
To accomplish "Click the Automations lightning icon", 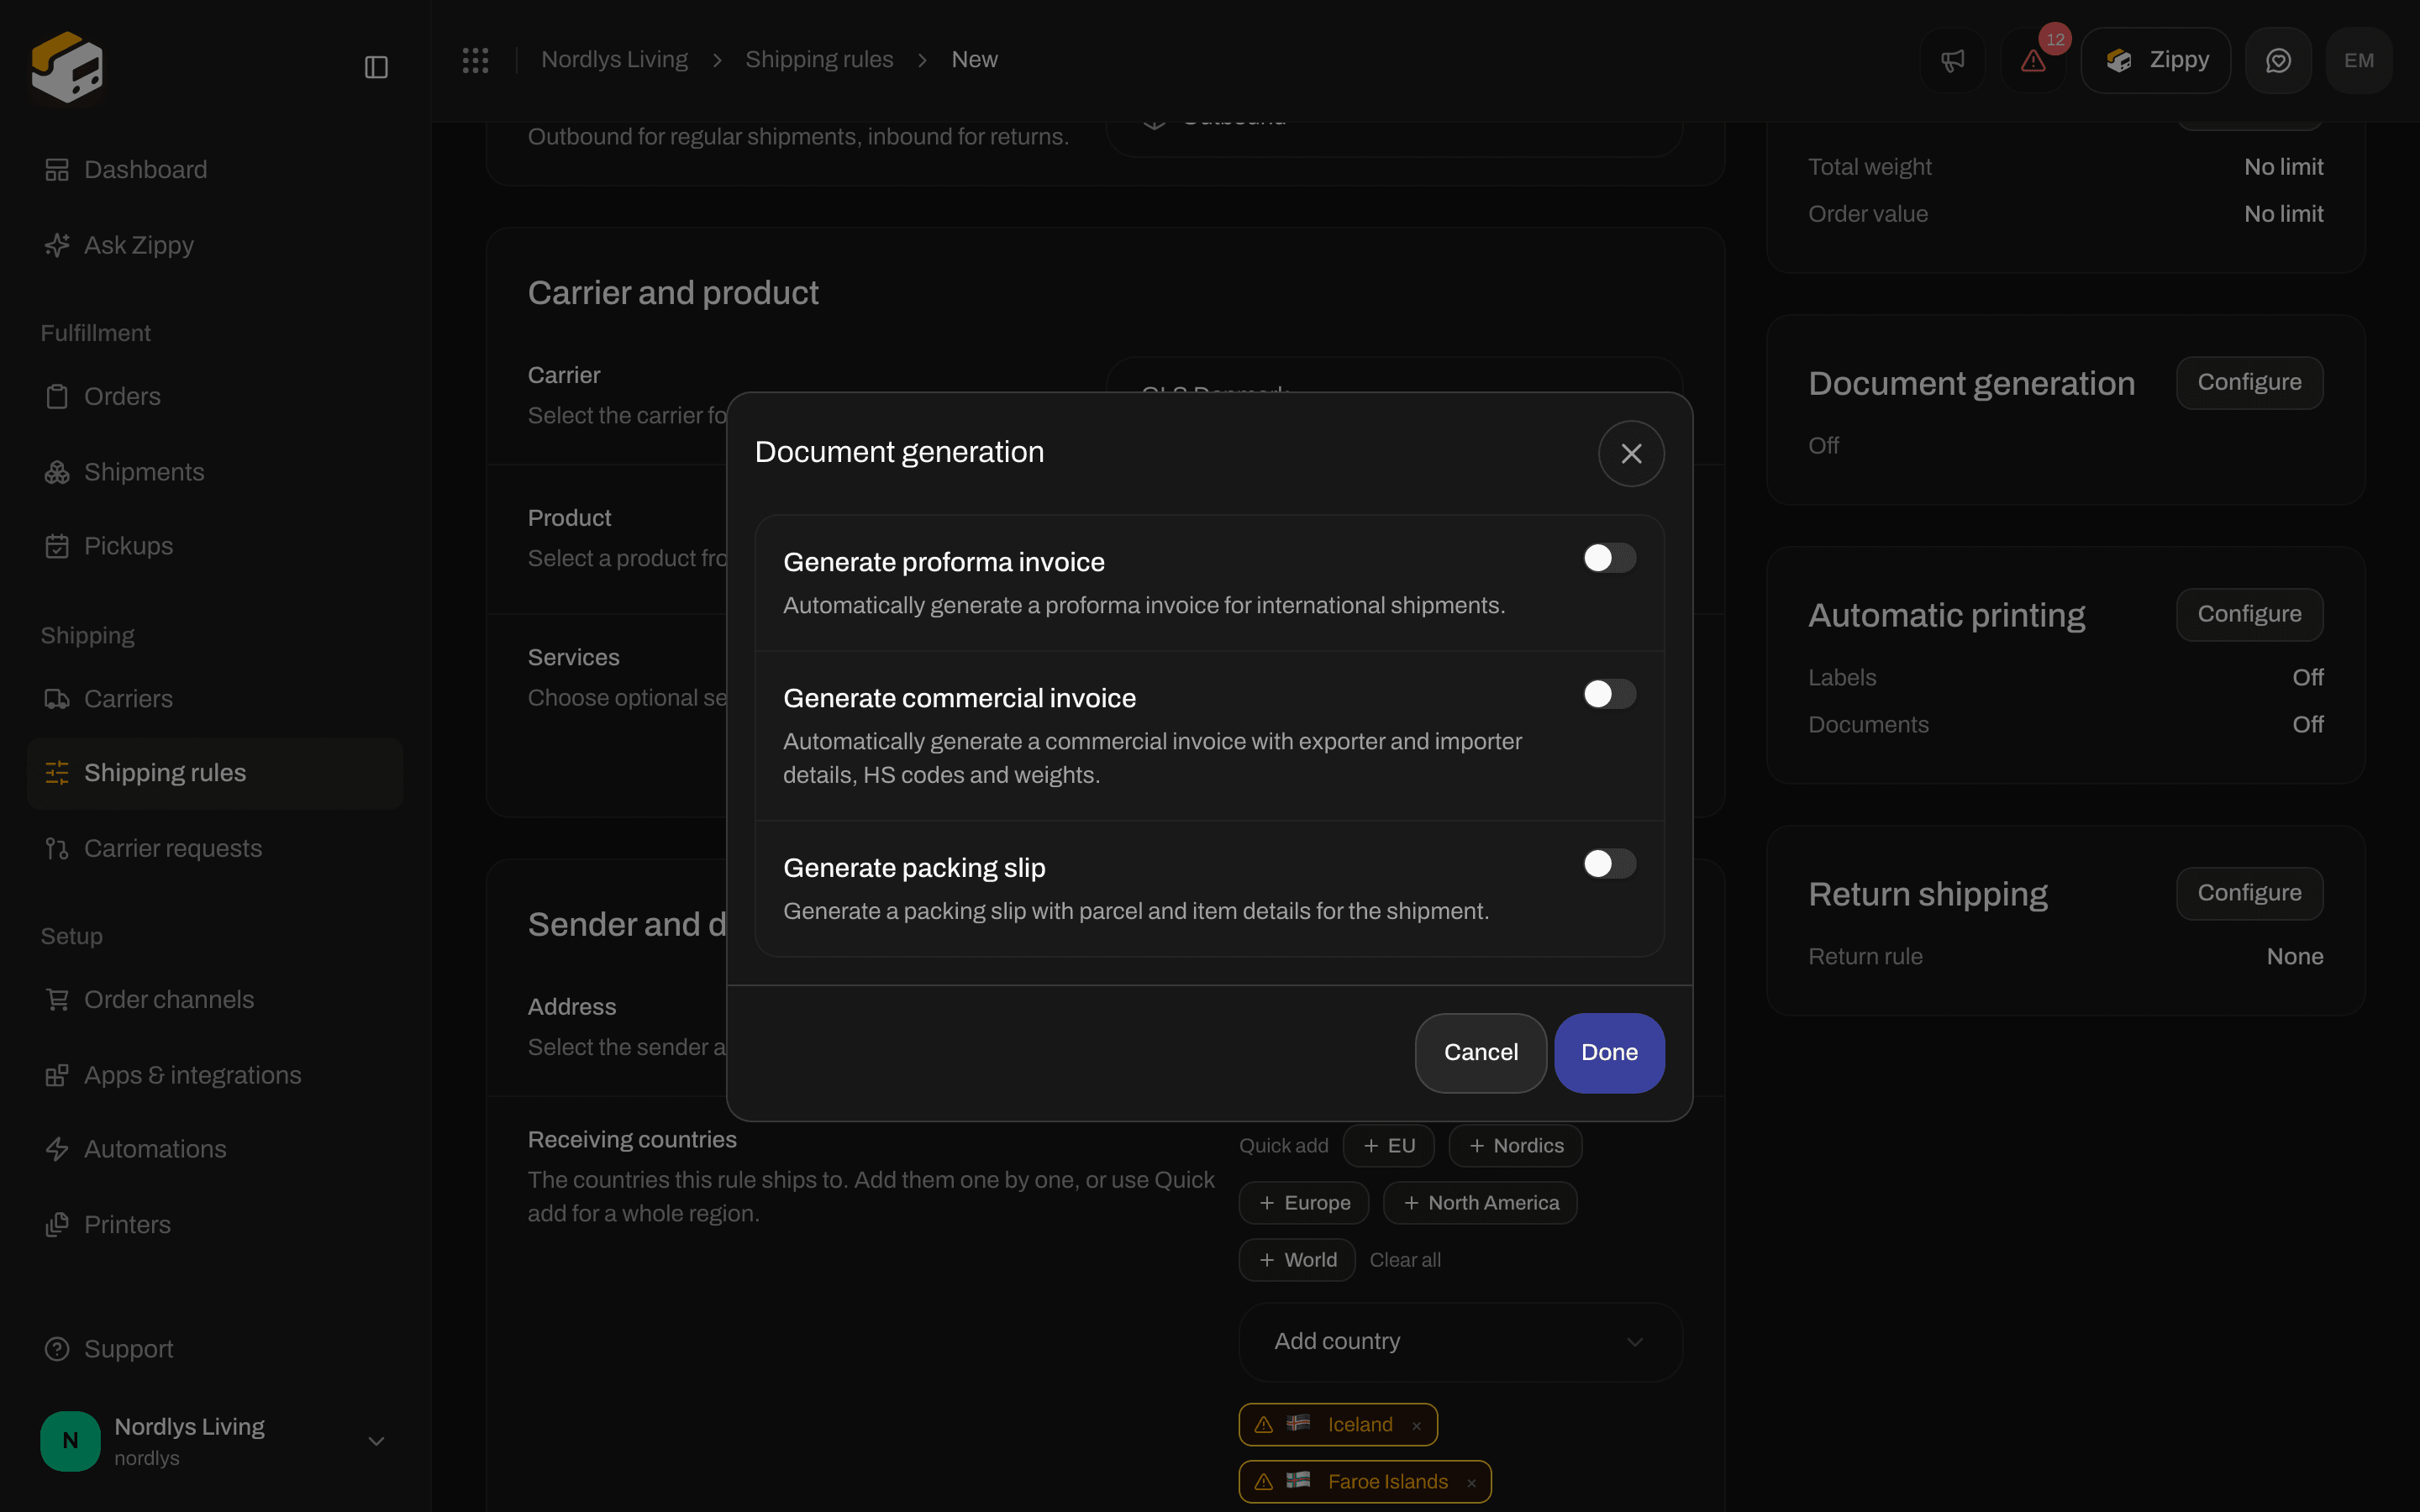I will pyautogui.click(x=57, y=1149).
